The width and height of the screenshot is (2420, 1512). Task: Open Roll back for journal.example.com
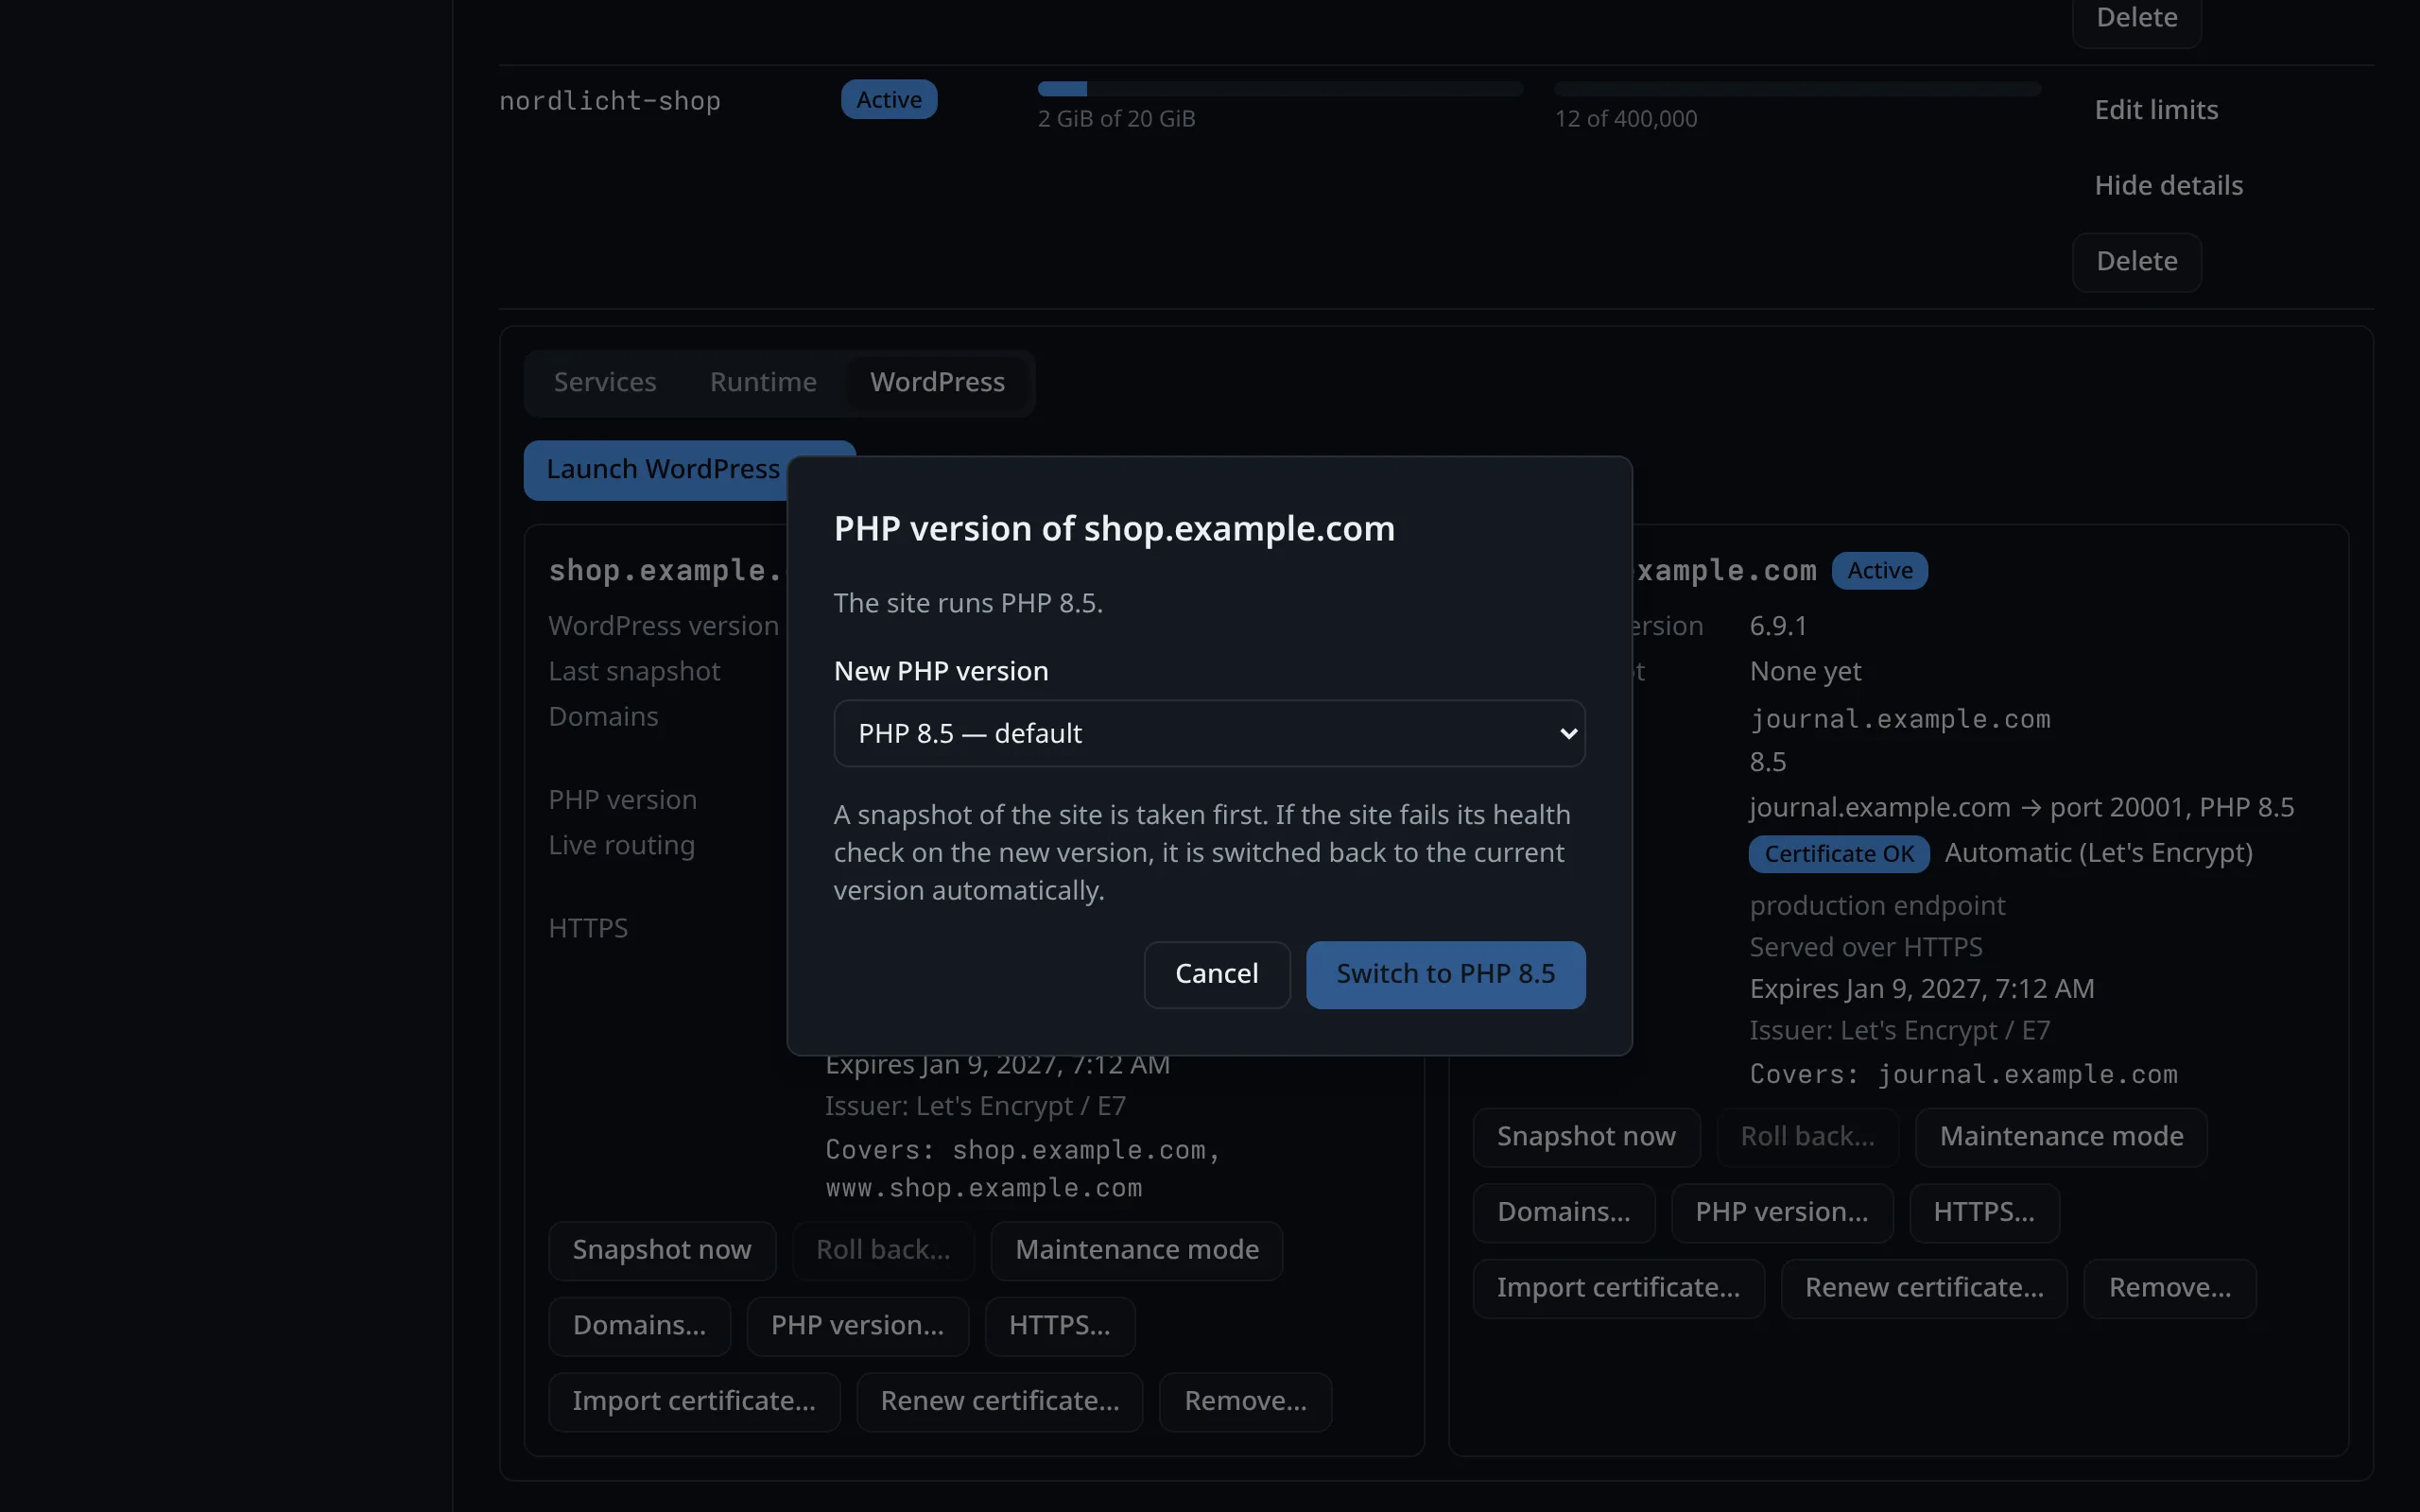point(1807,1137)
